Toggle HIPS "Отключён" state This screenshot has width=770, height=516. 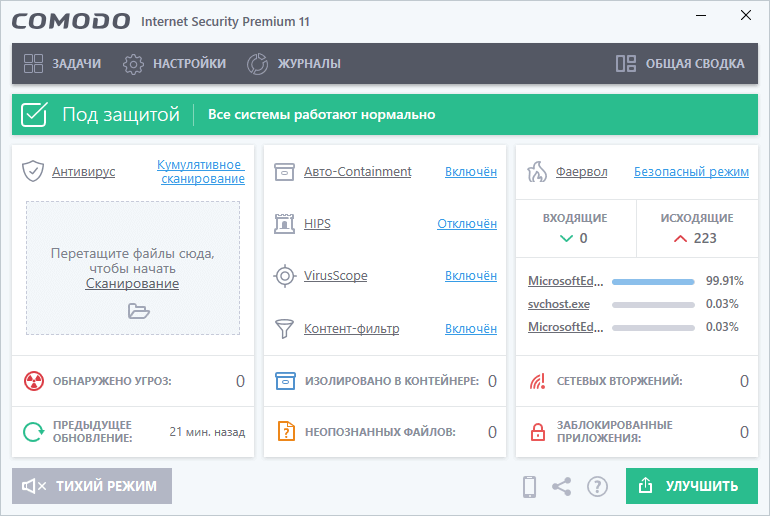tap(466, 224)
